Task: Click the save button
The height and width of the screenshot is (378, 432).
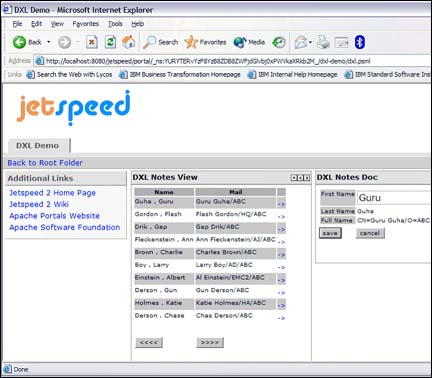Action: [x=330, y=233]
